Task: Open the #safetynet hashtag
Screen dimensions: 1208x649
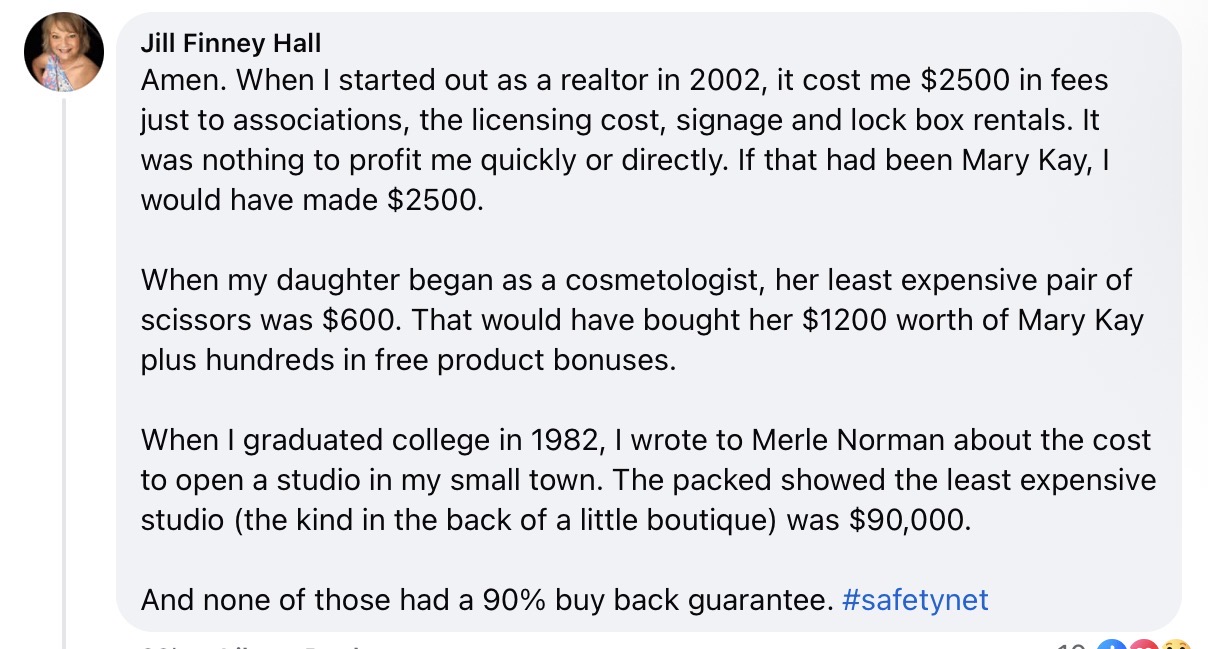Action: (915, 600)
